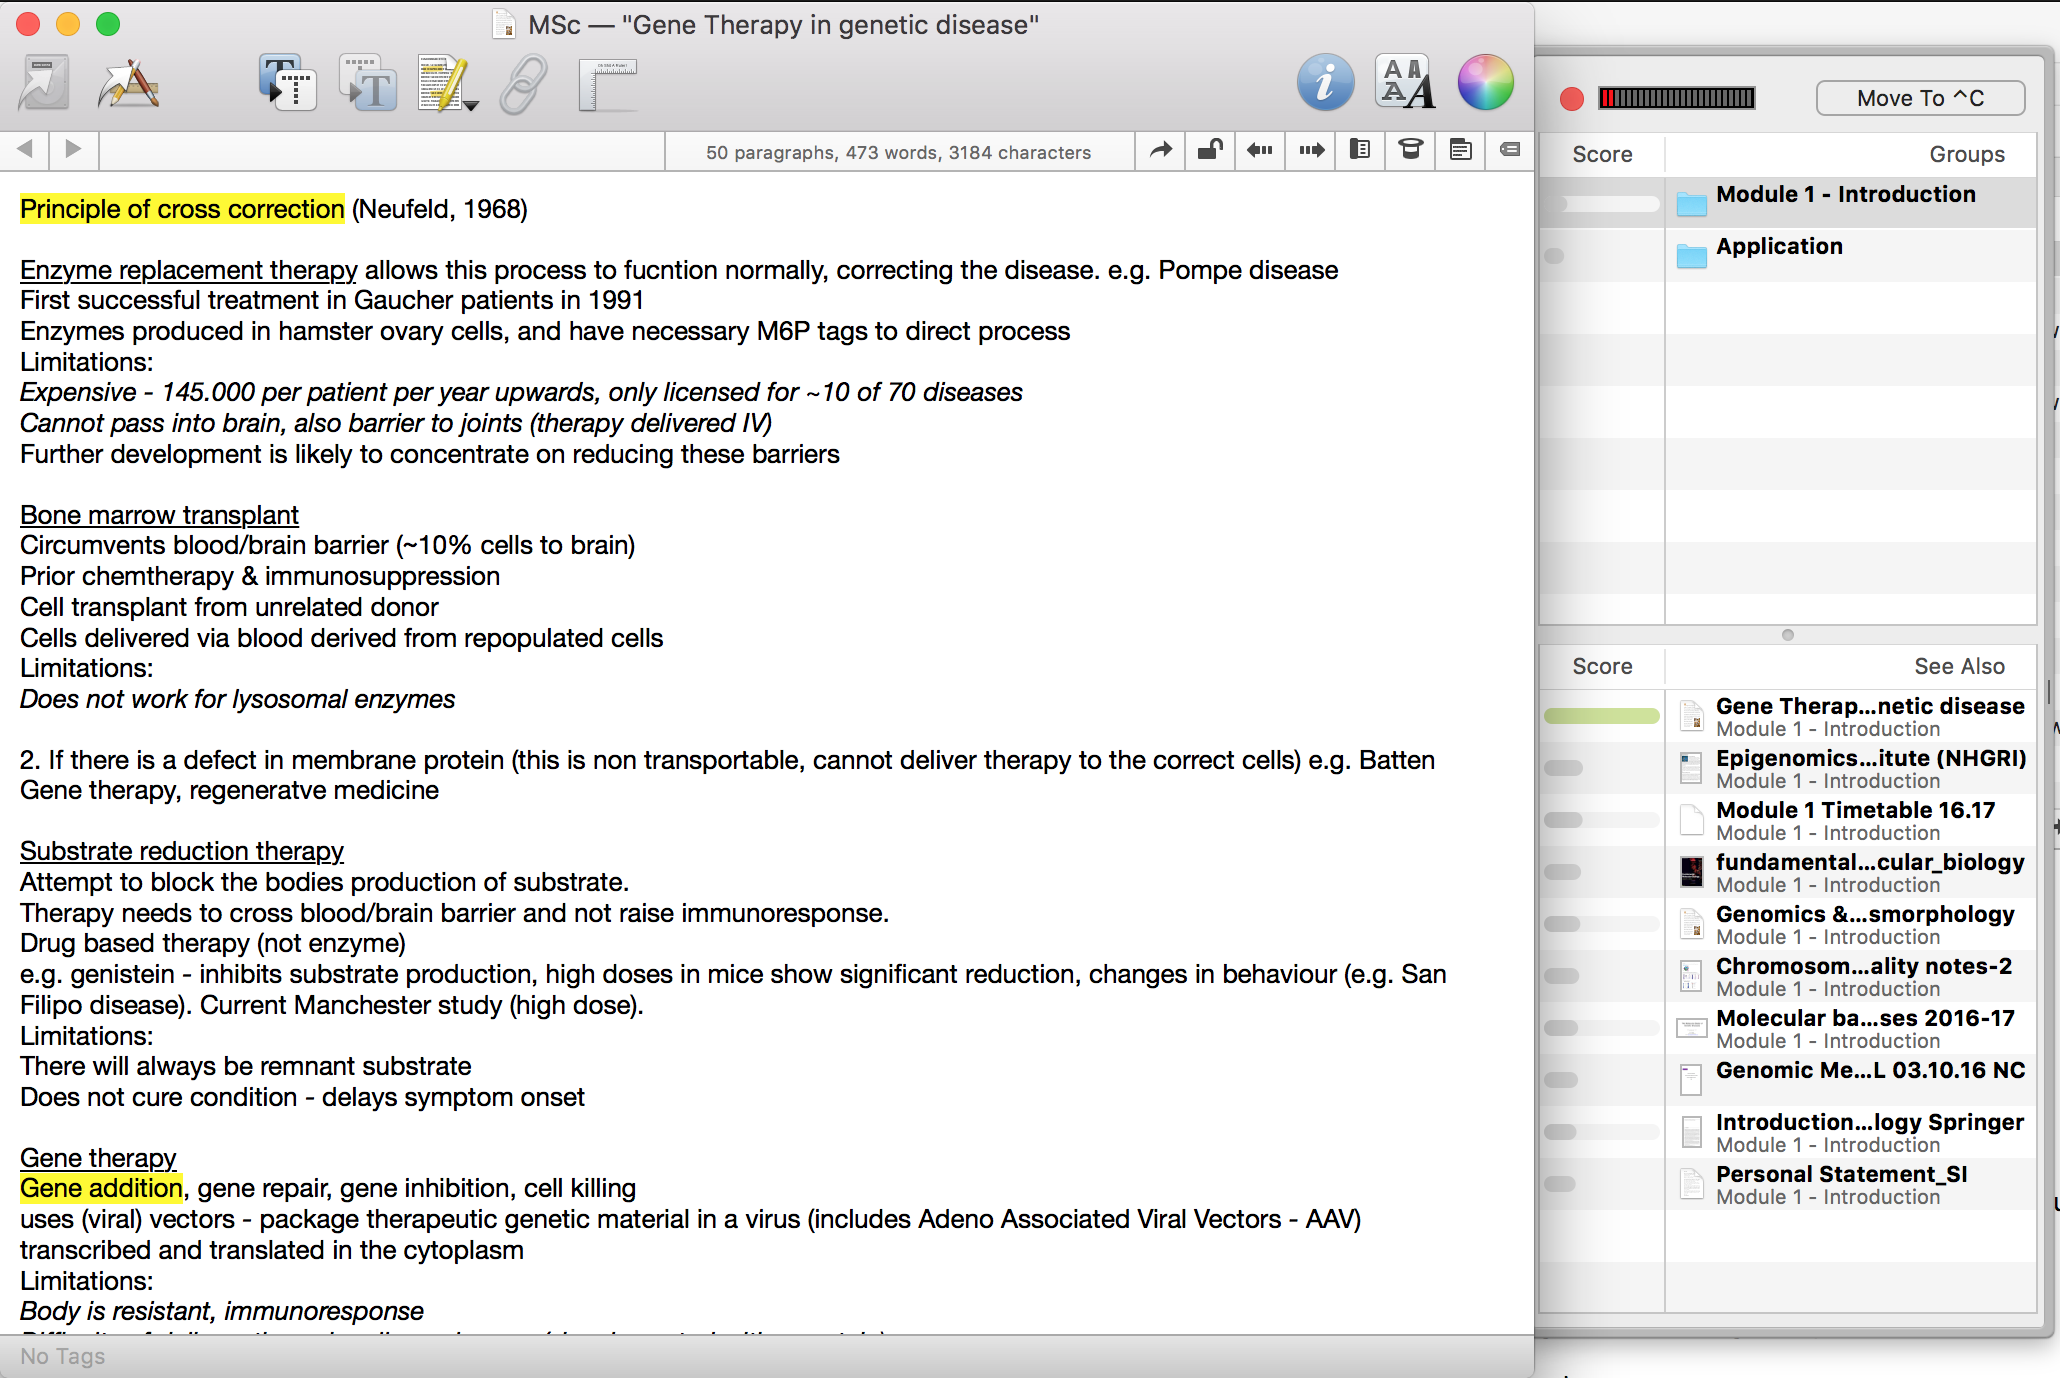
Task: Open the Colors wheel icon
Action: (1485, 82)
